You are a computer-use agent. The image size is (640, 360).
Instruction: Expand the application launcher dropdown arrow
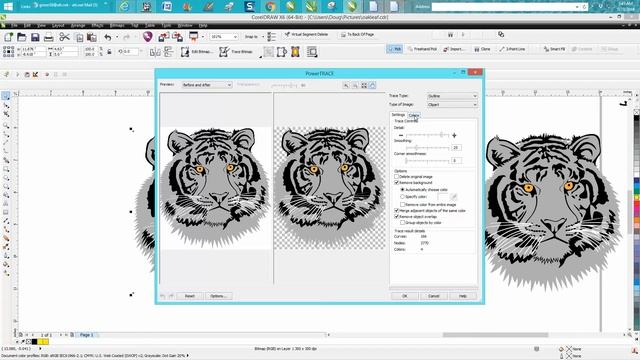[x=202, y=37]
